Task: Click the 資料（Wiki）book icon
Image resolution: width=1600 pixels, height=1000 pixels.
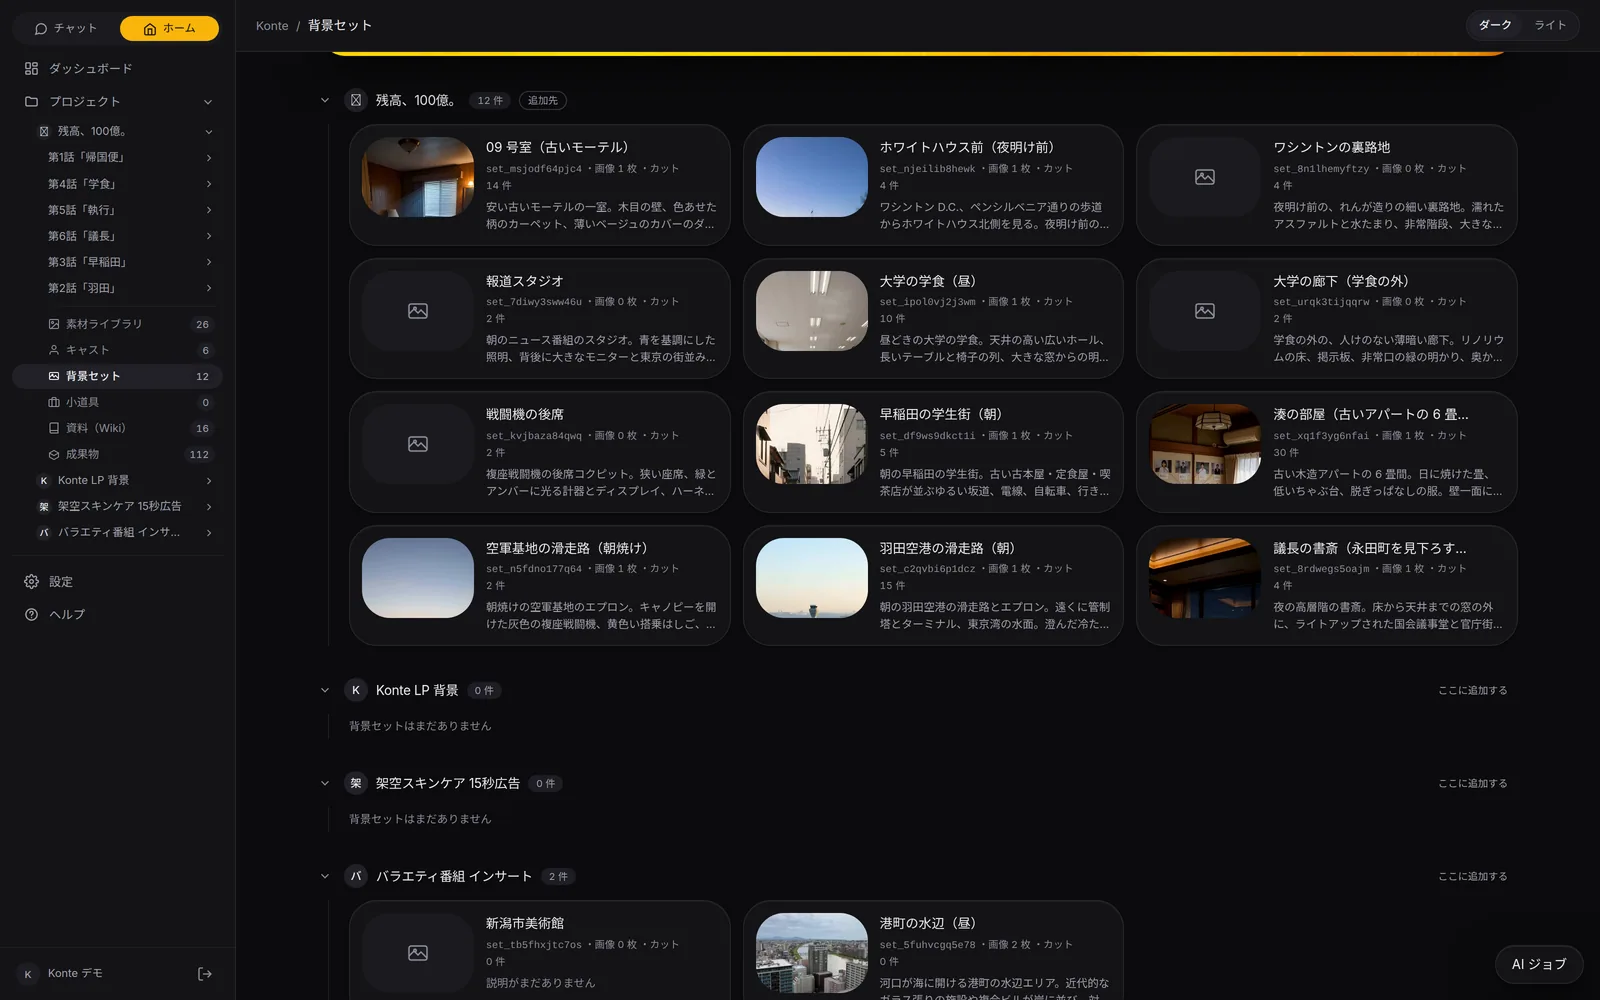Action: click(54, 428)
